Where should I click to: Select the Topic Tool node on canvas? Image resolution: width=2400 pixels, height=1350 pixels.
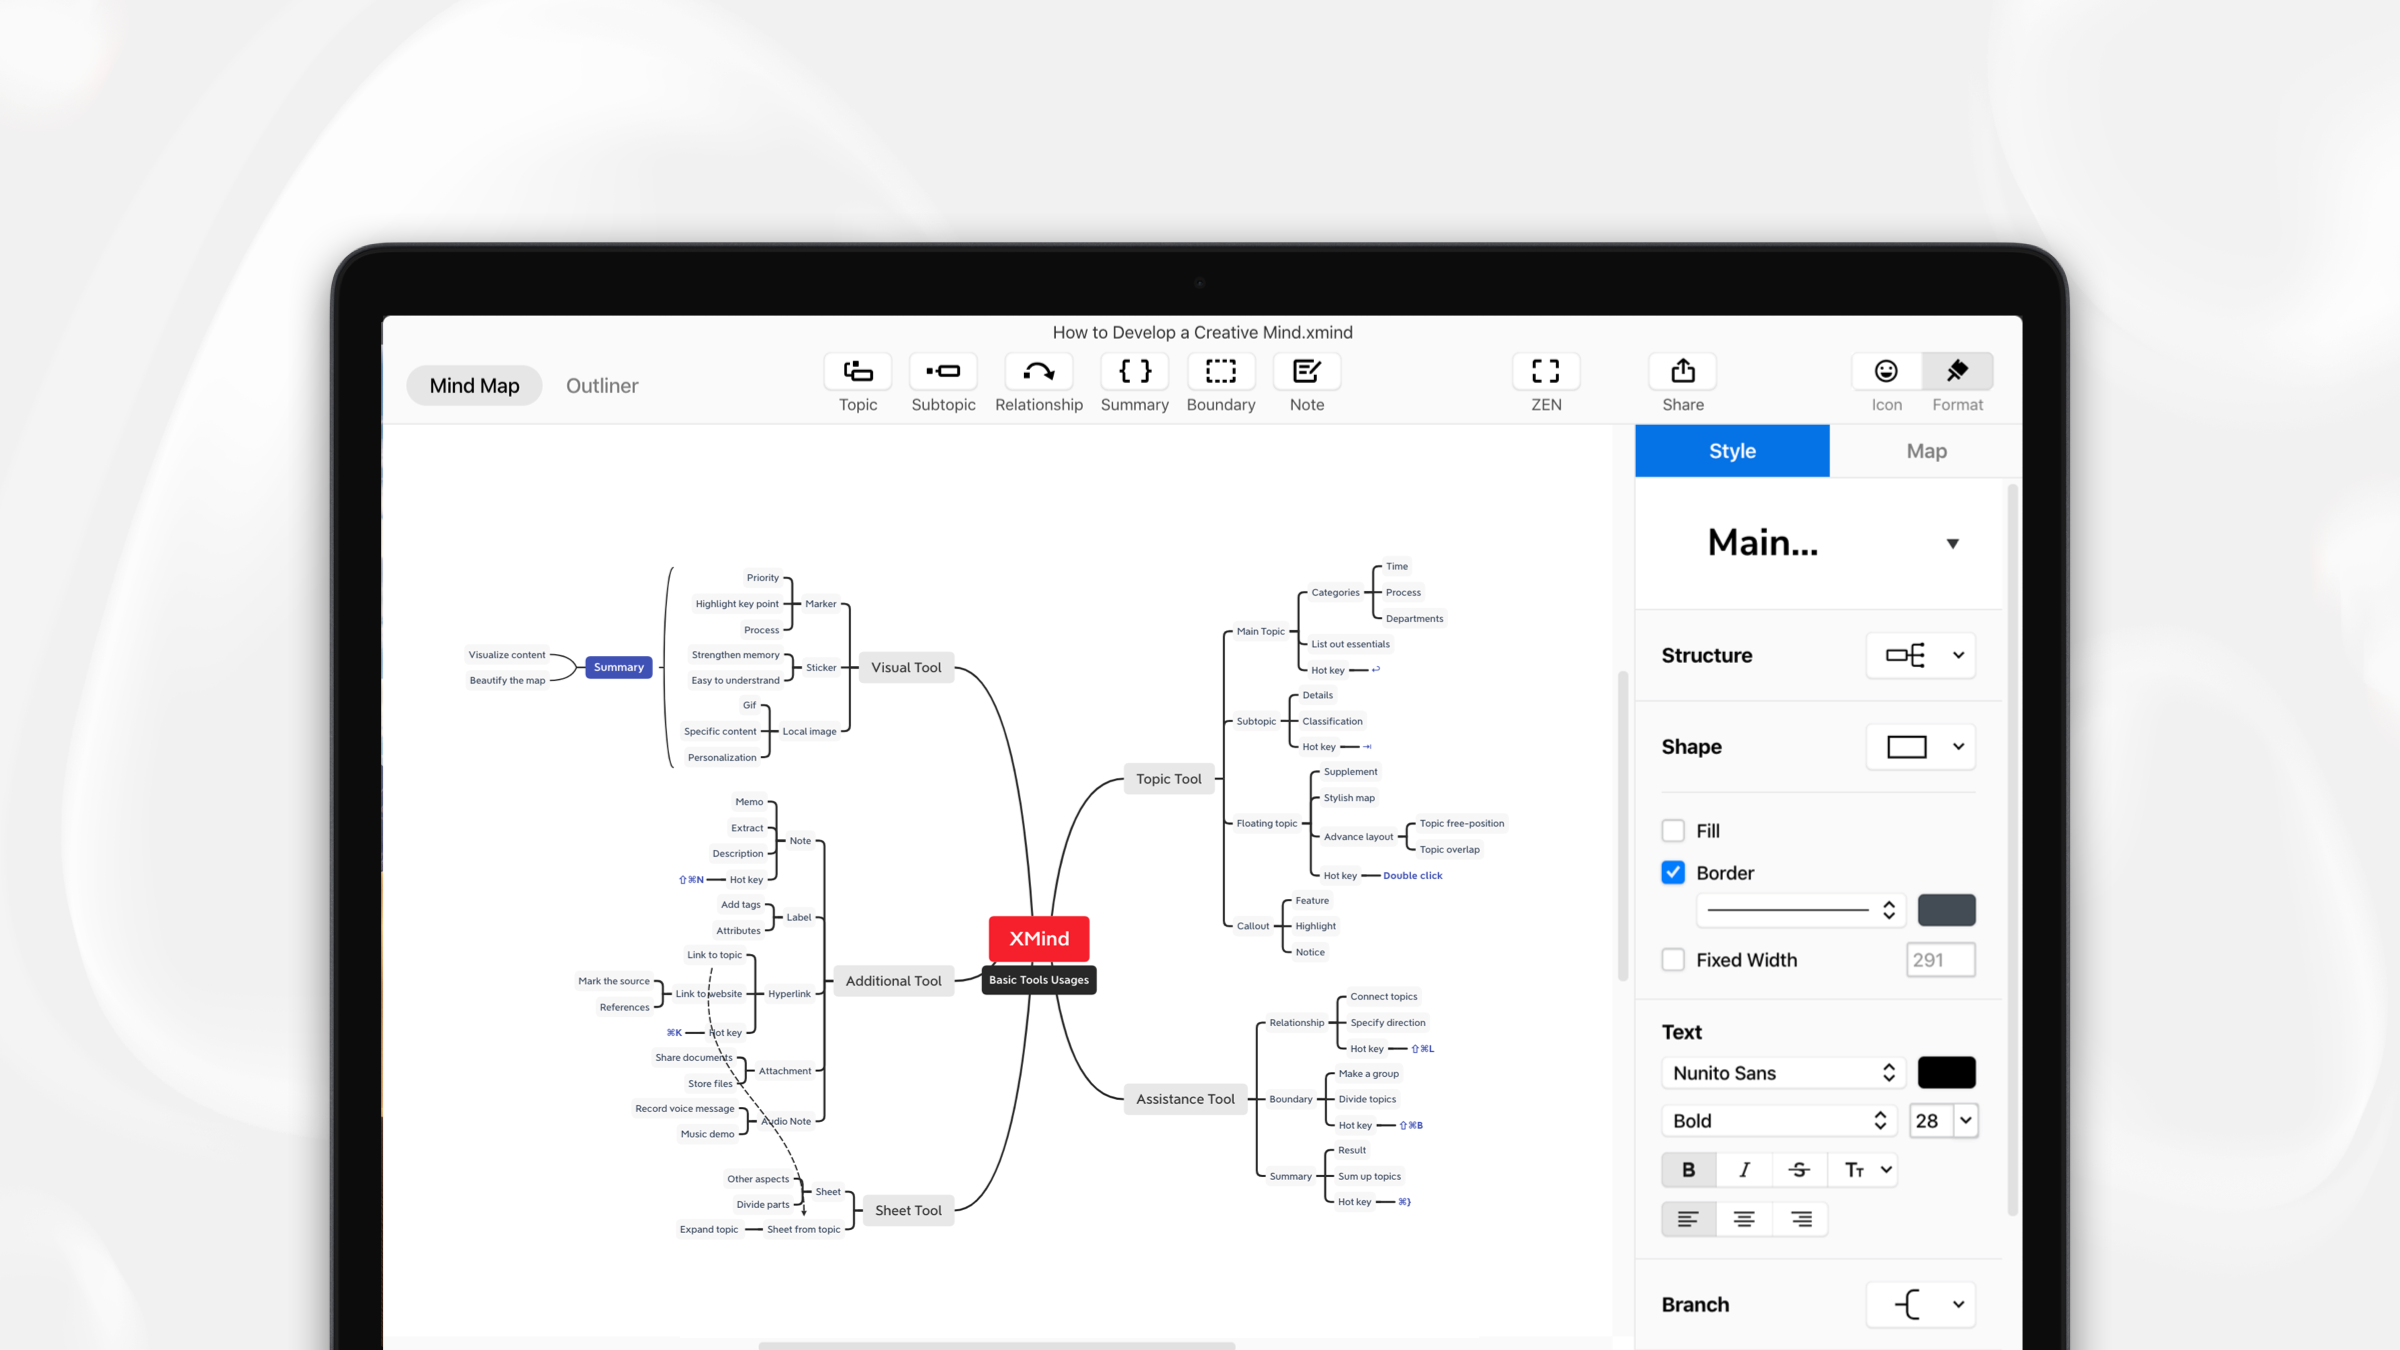pos(1168,779)
